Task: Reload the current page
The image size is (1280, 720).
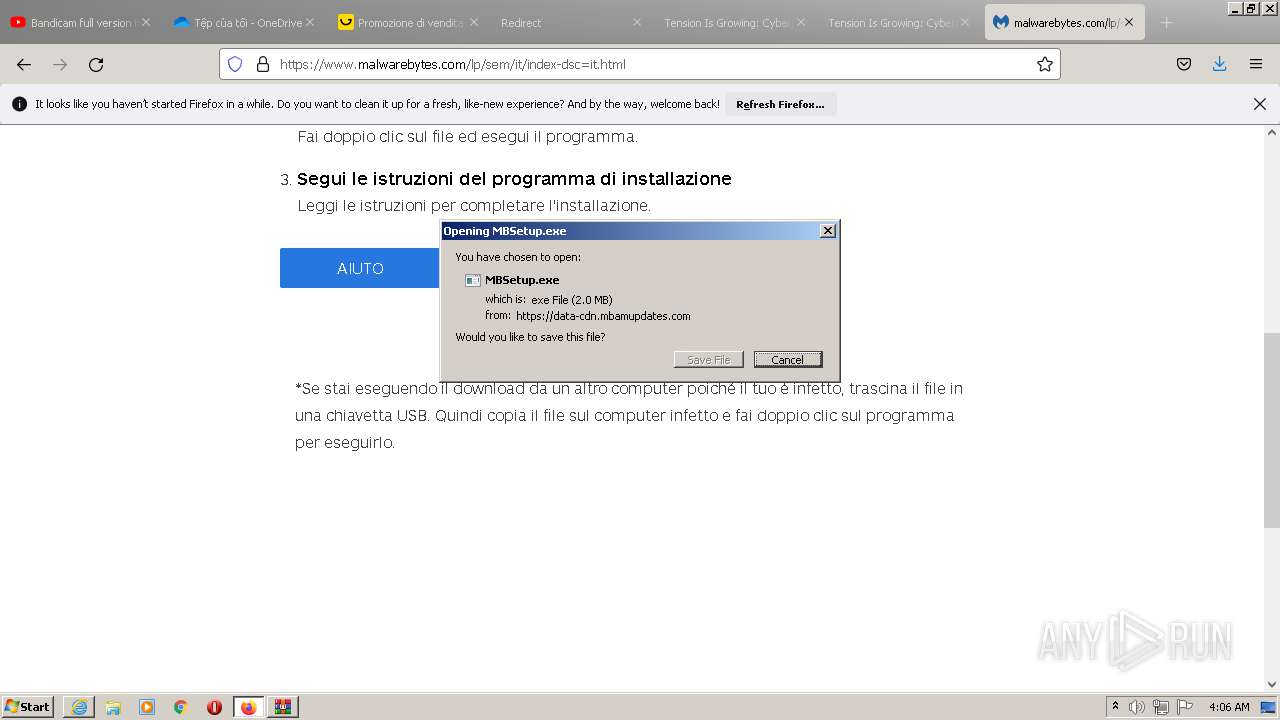Action: (96, 64)
